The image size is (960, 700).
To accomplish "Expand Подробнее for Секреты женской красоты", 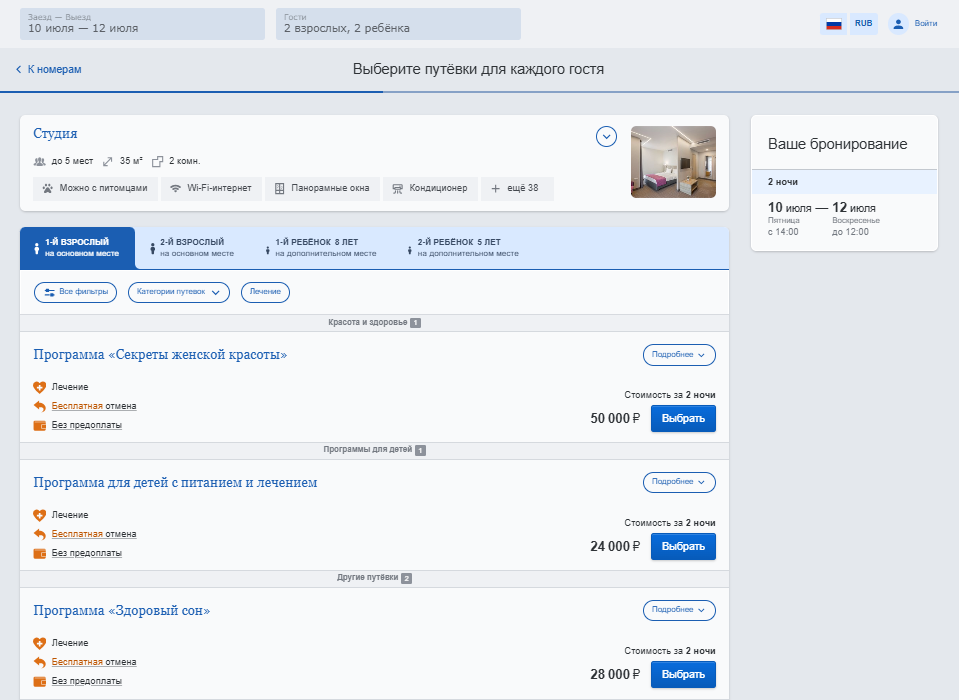I will point(679,355).
